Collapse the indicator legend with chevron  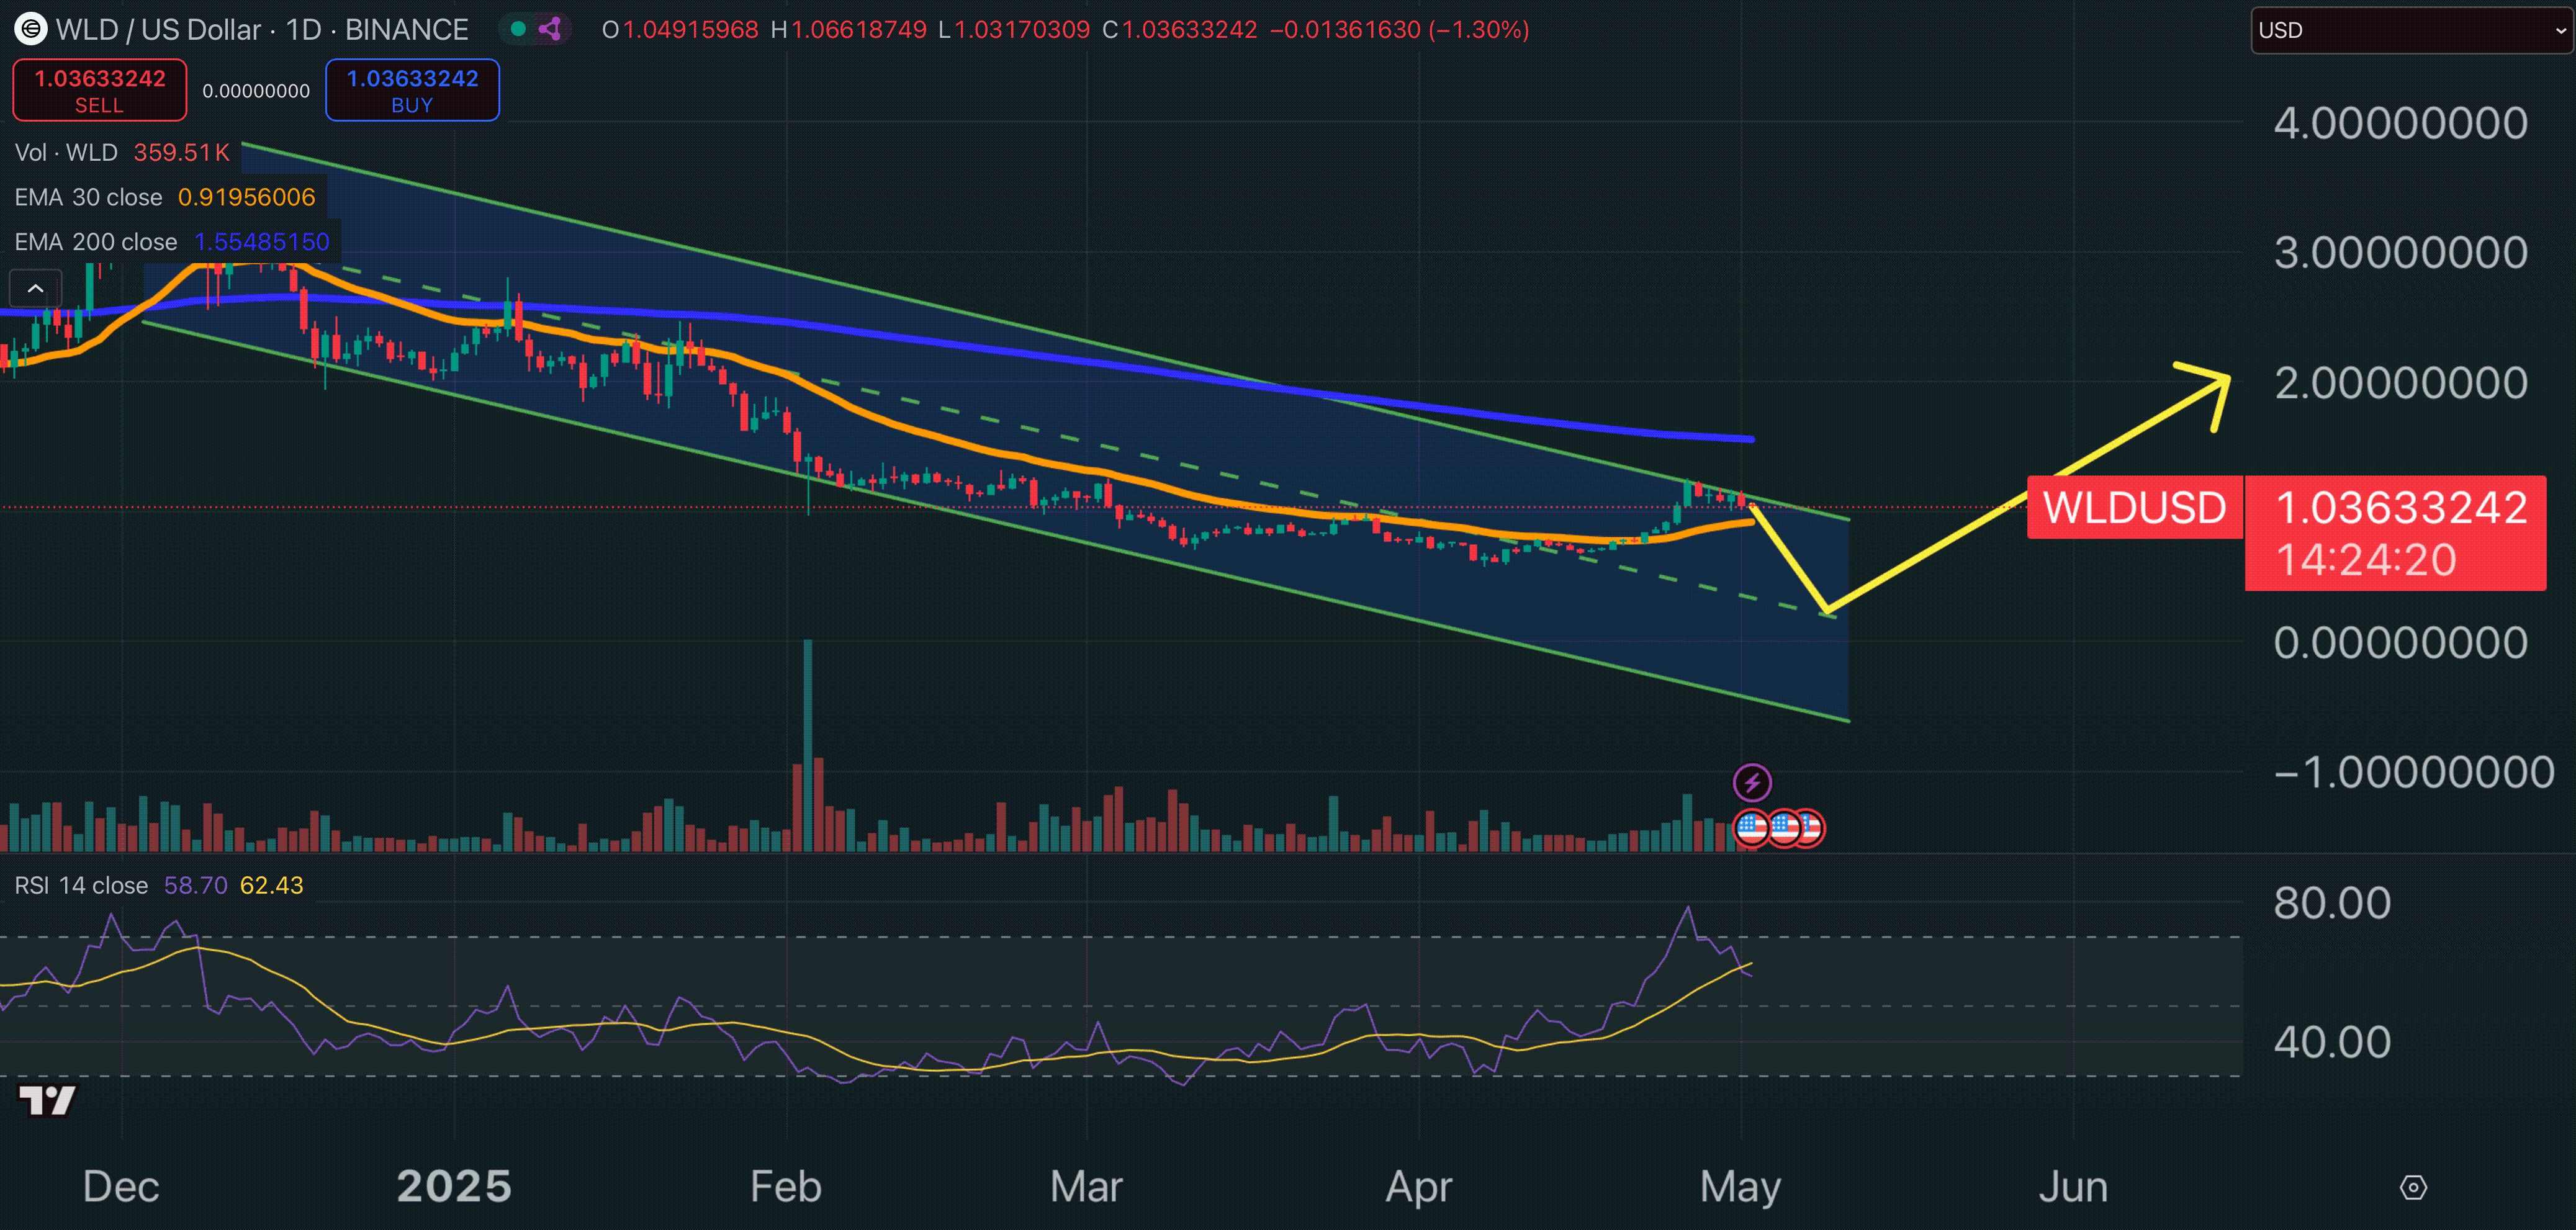pyautogui.click(x=35, y=289)
